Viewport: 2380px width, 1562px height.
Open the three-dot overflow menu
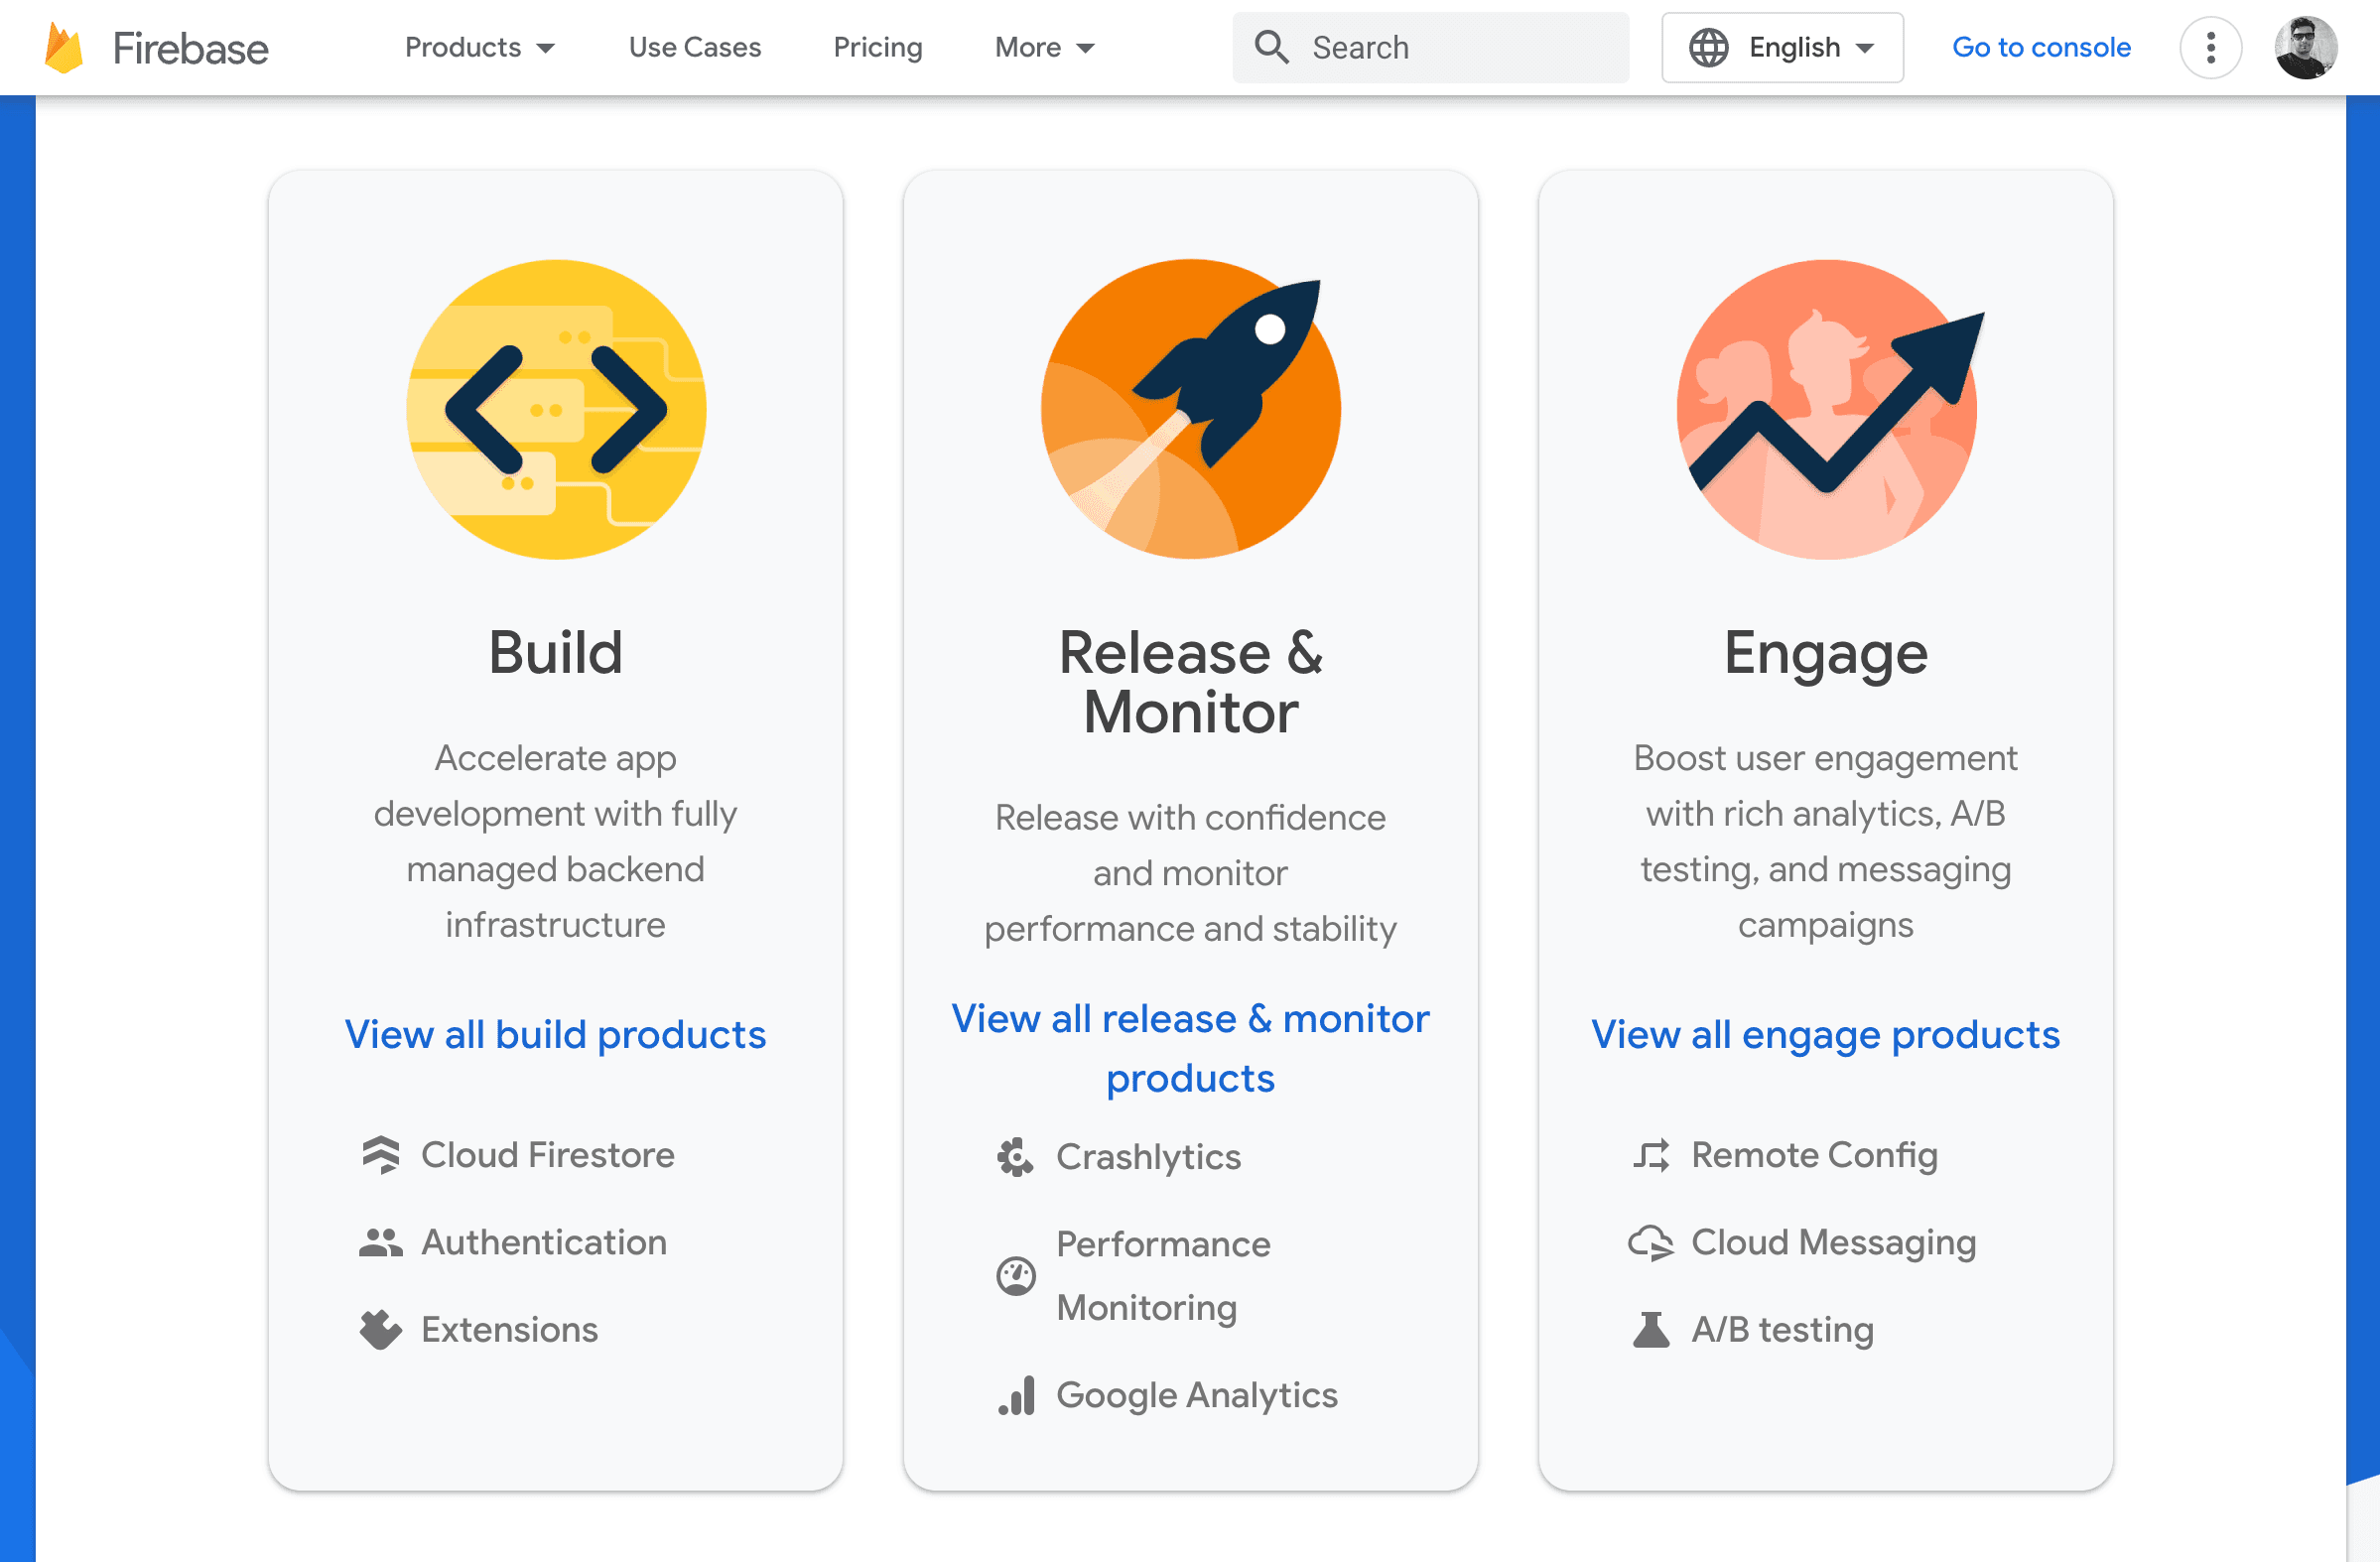point(2210,47)
